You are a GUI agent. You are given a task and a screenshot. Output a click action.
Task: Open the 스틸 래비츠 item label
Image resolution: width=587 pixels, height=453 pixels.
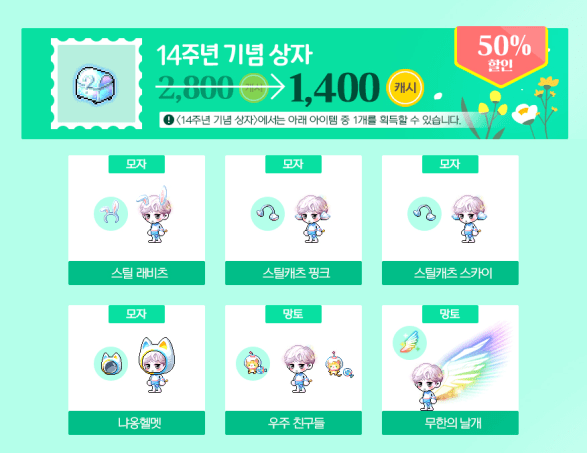(x=137, y=273)
